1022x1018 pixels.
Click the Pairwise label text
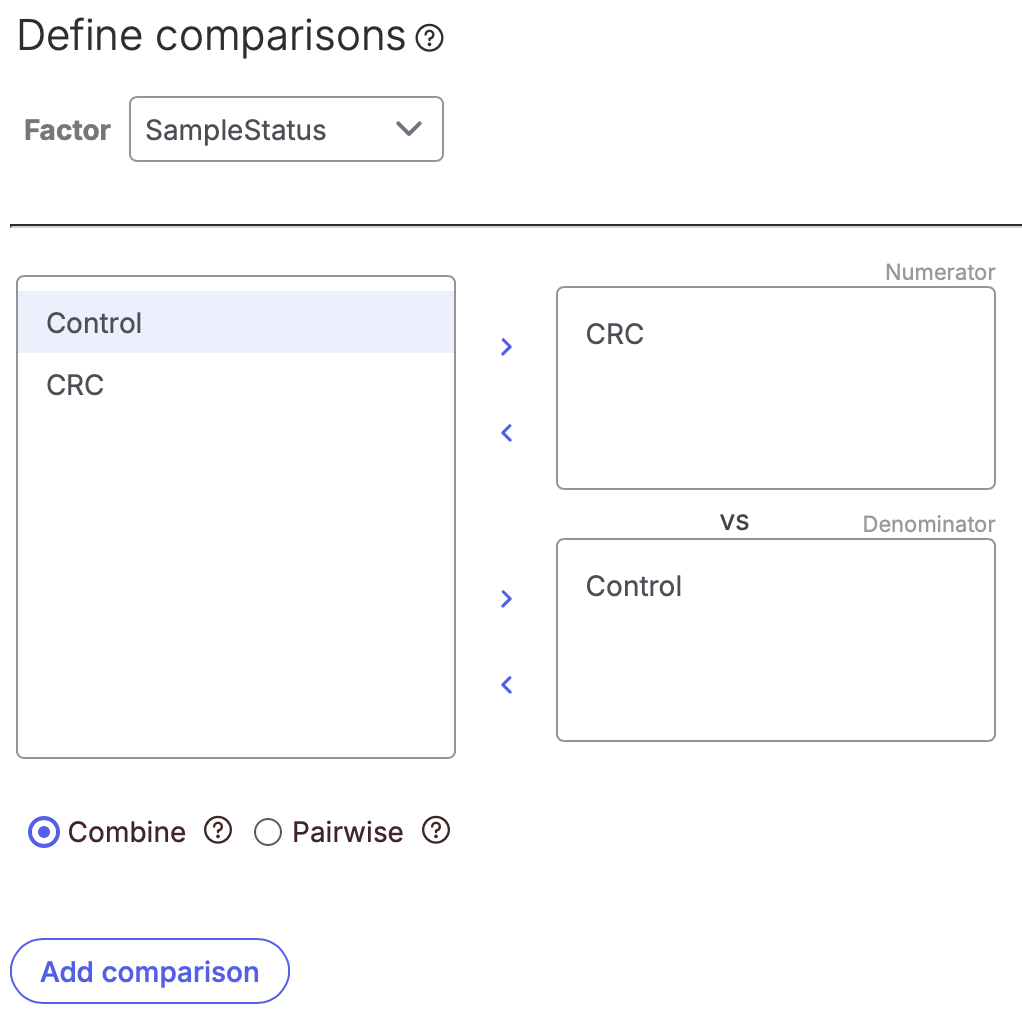point(347,832)
